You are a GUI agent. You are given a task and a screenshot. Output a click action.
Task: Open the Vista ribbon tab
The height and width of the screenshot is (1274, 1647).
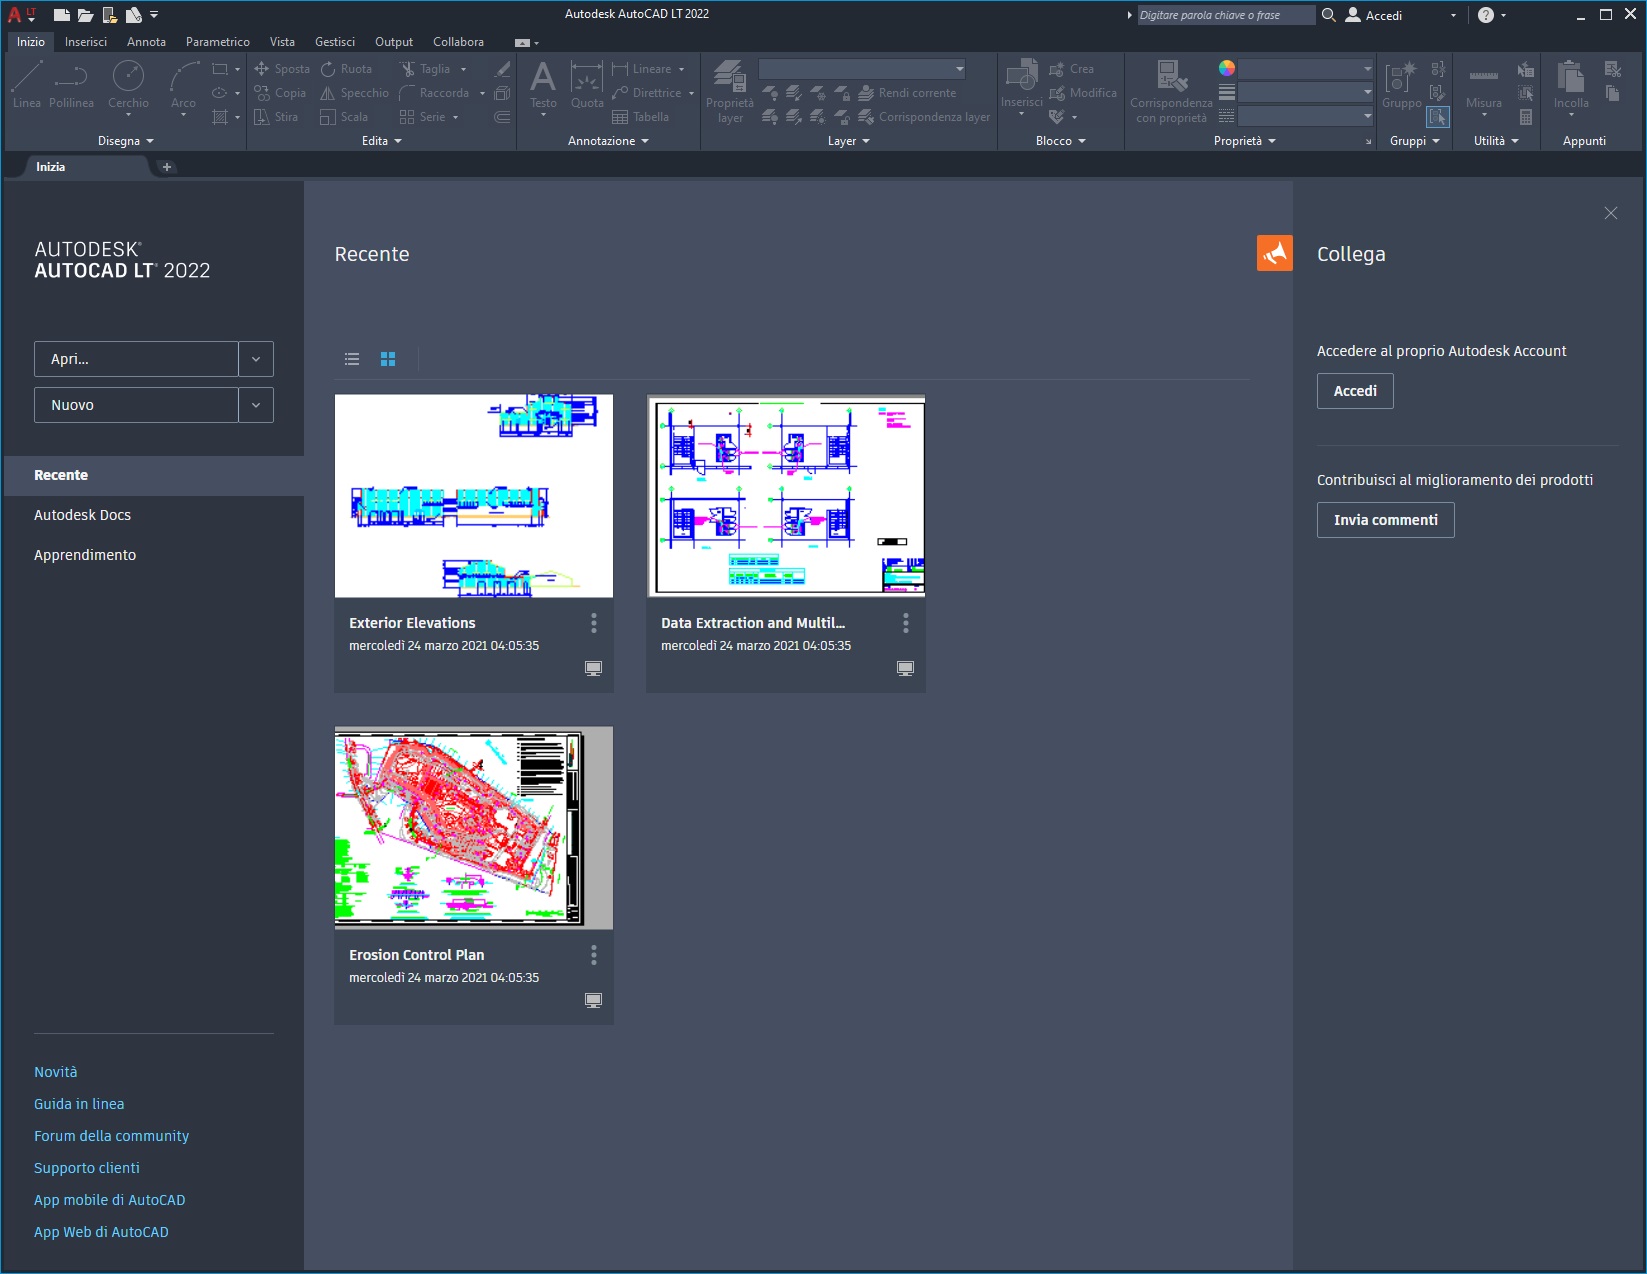coord(282,42)
